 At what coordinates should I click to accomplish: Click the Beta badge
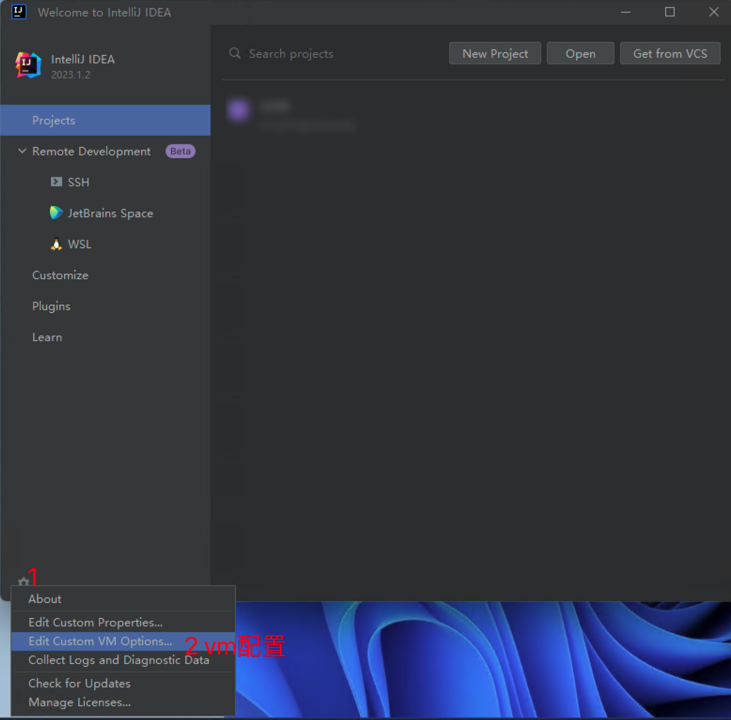[180, 151]
